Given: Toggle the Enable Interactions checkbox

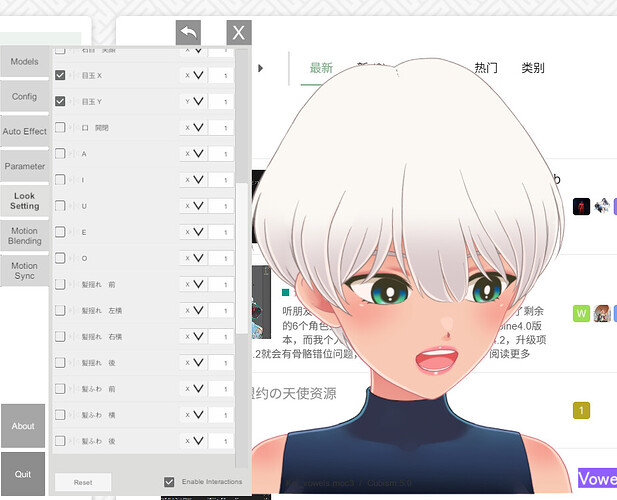Looking at the screenshot, I should [169, 482].
